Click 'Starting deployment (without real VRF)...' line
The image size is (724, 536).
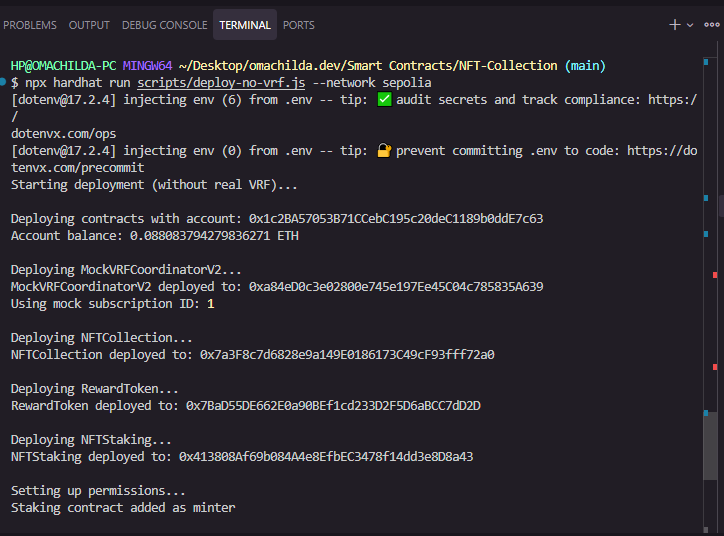154,185
